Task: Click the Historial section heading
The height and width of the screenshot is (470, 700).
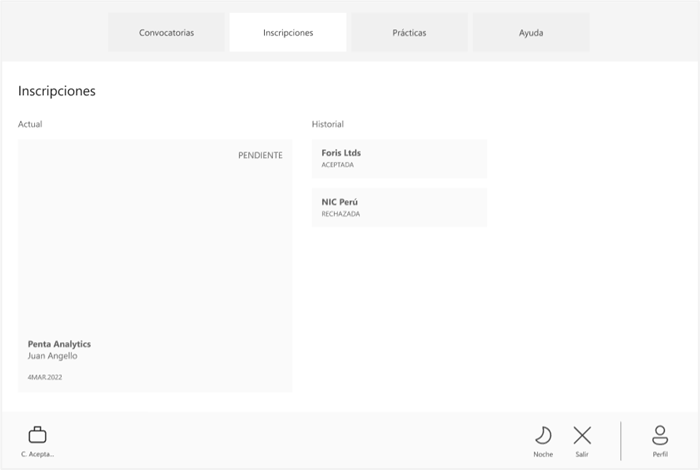Action: (328, 124)
